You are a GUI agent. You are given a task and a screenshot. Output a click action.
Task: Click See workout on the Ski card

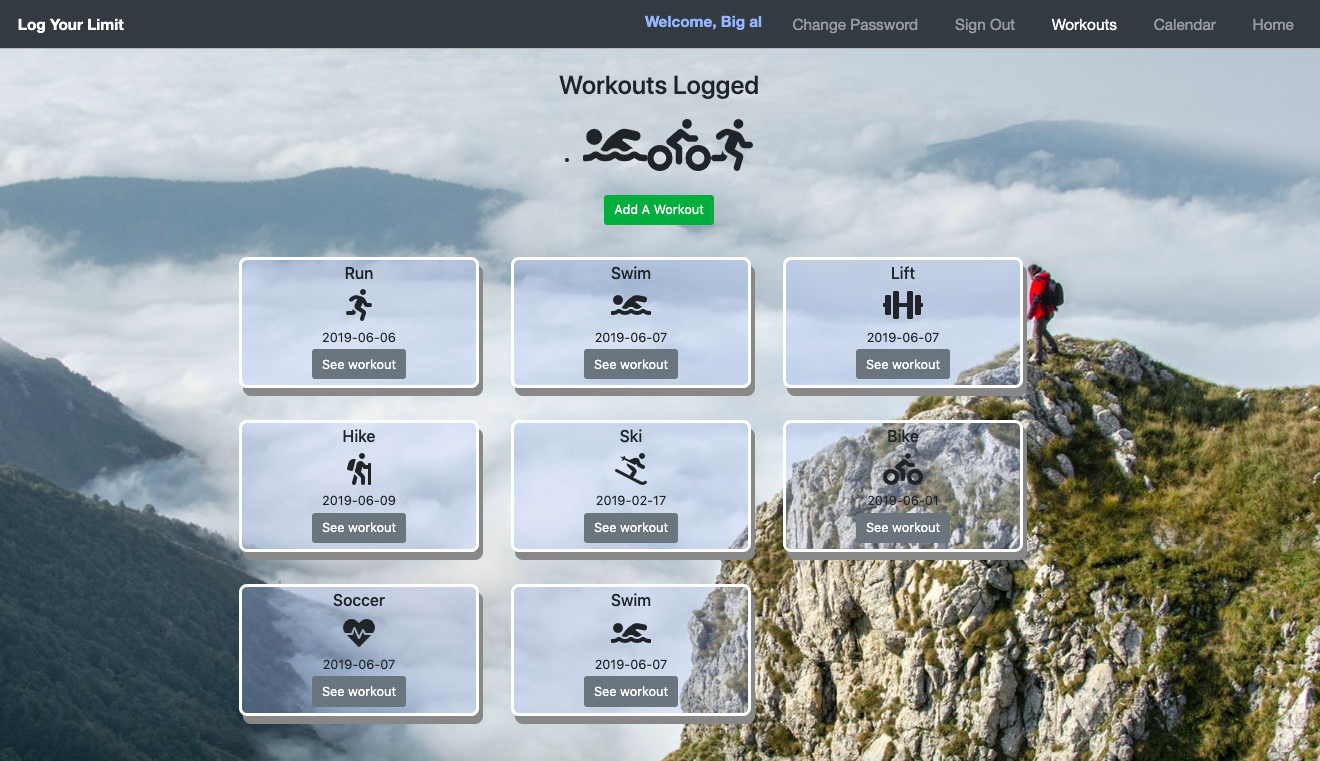(631, 527)
